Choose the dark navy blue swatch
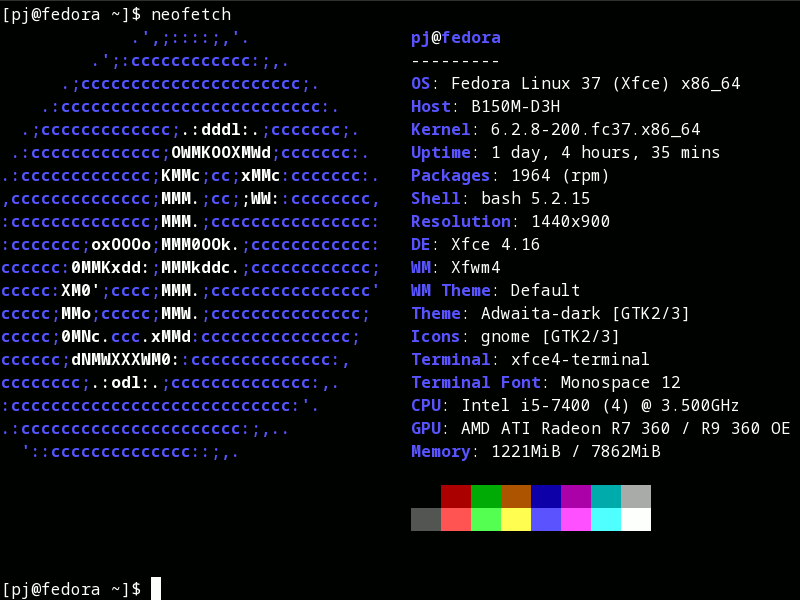Image resolution: width=800 pixels, height=600 pixels. point(546,496)
